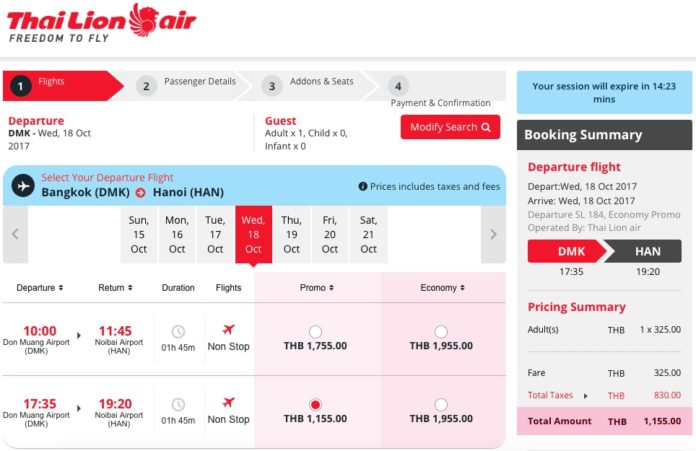The width and height of the screenshot is (696, 451).
Task: Show later dates with right arrow
Action: point(493,234)
